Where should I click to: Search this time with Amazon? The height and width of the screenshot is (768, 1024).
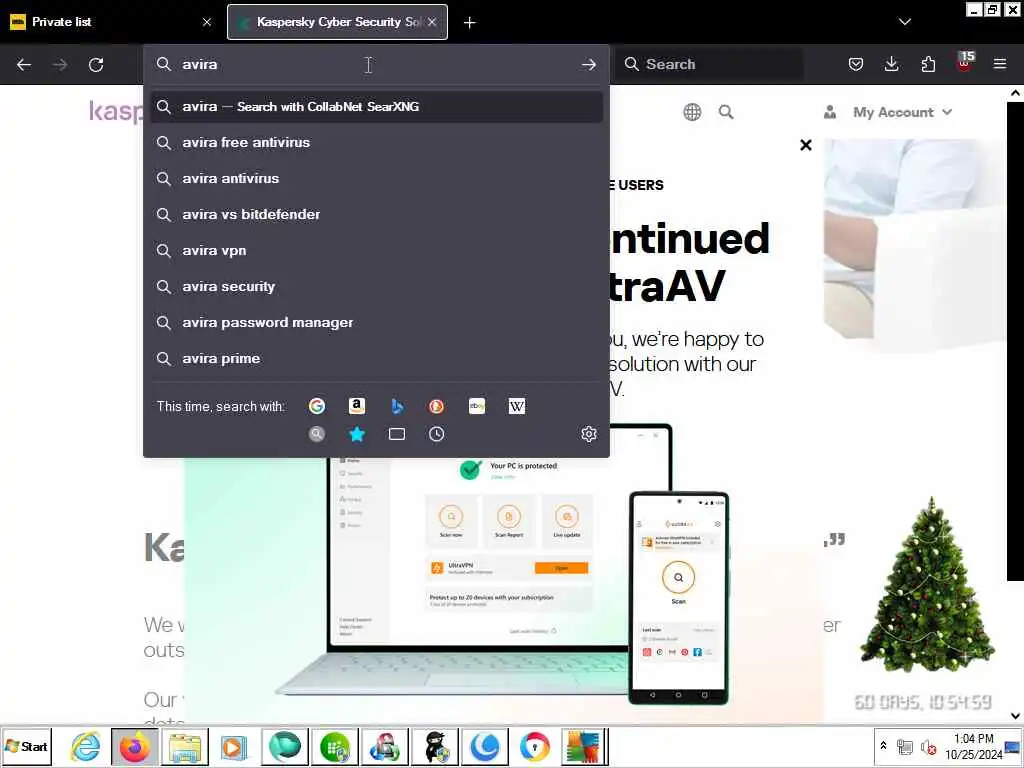(357, 406)
